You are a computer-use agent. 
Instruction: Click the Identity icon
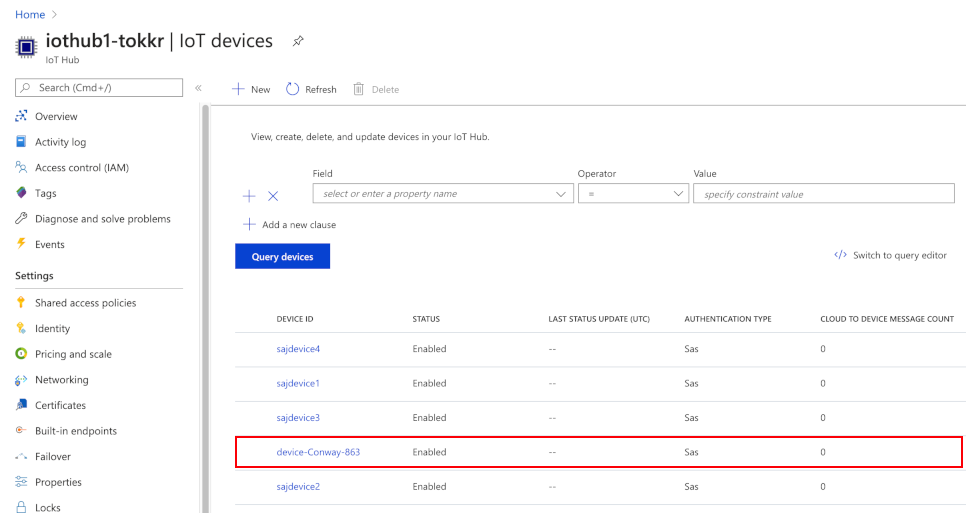click(22, 328)
